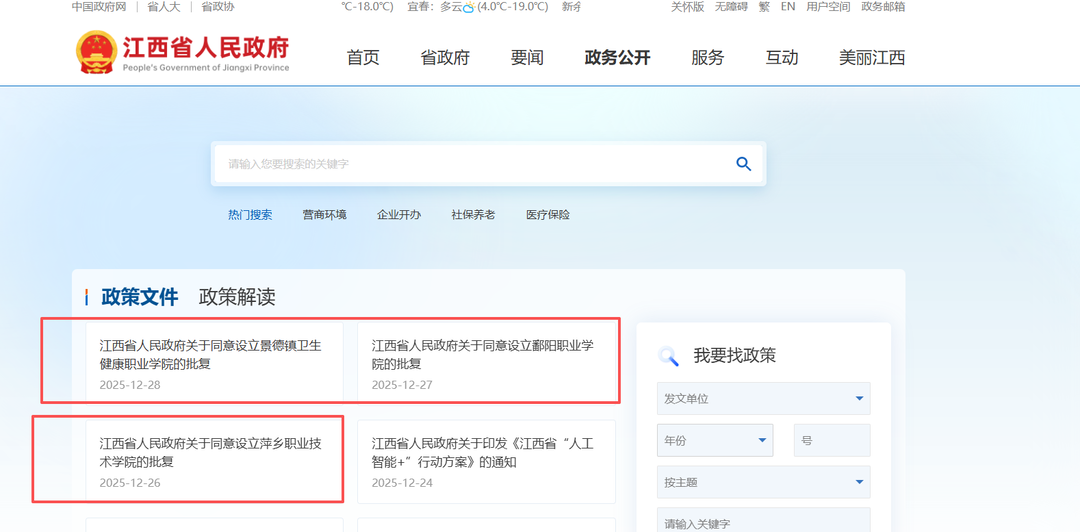Click the 热门搜索 label
The width and height of the screenshot is (1080, 532).
(x=250, y=215)
